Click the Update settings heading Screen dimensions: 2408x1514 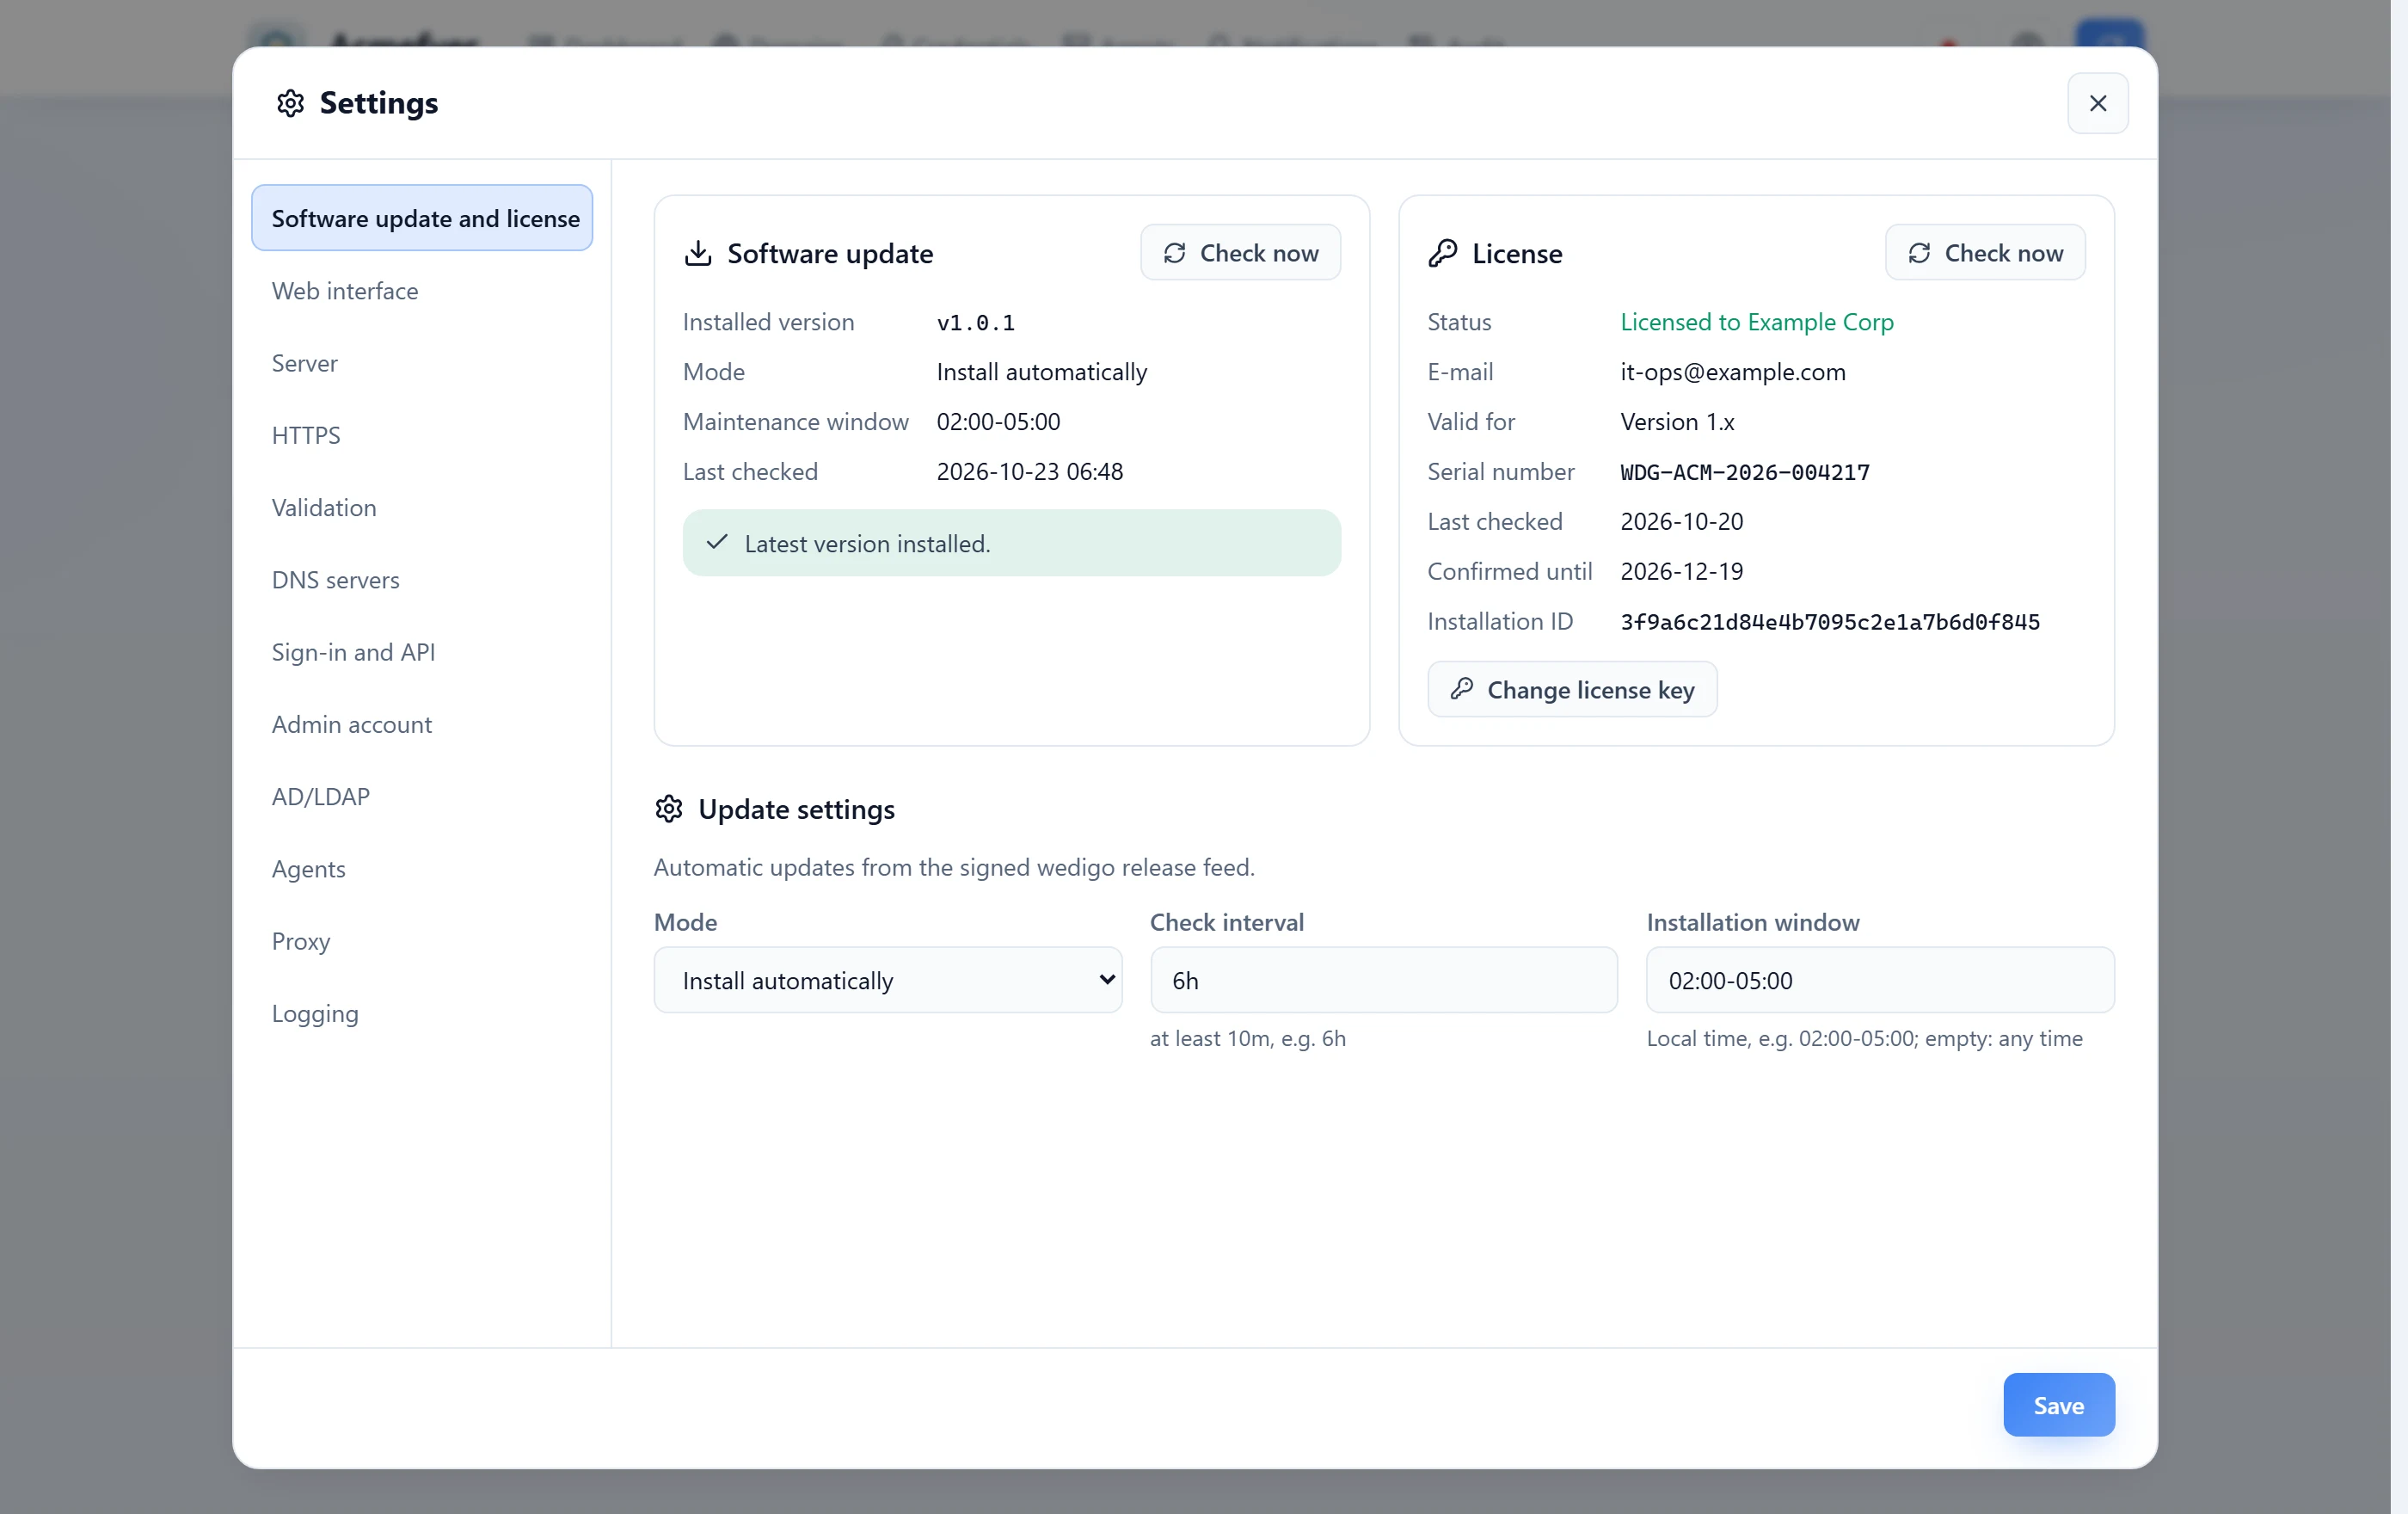[x=796, y=809]
